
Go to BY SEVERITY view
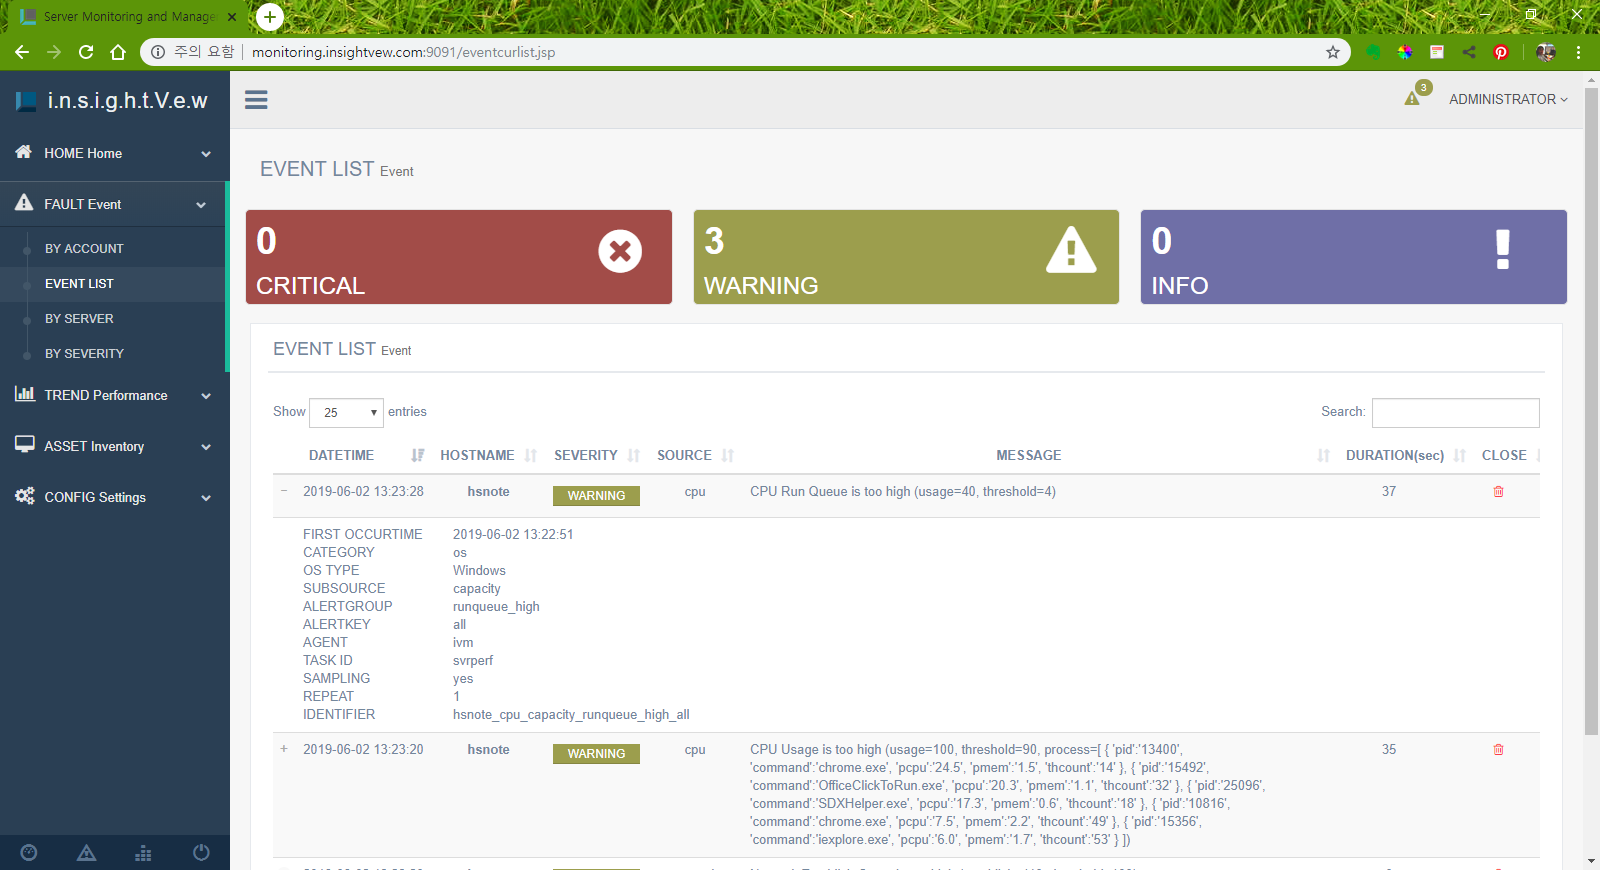coord(84,354)
